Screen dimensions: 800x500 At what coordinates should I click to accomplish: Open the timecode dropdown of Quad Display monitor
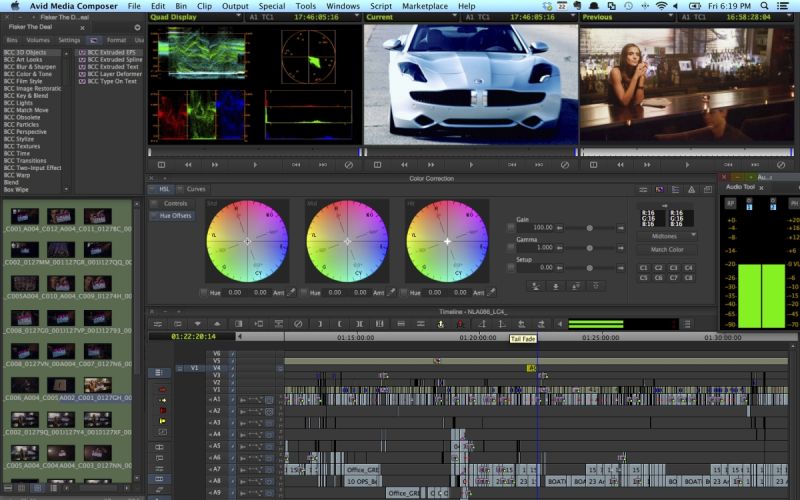pyautogui.click(x=357, y=16)
